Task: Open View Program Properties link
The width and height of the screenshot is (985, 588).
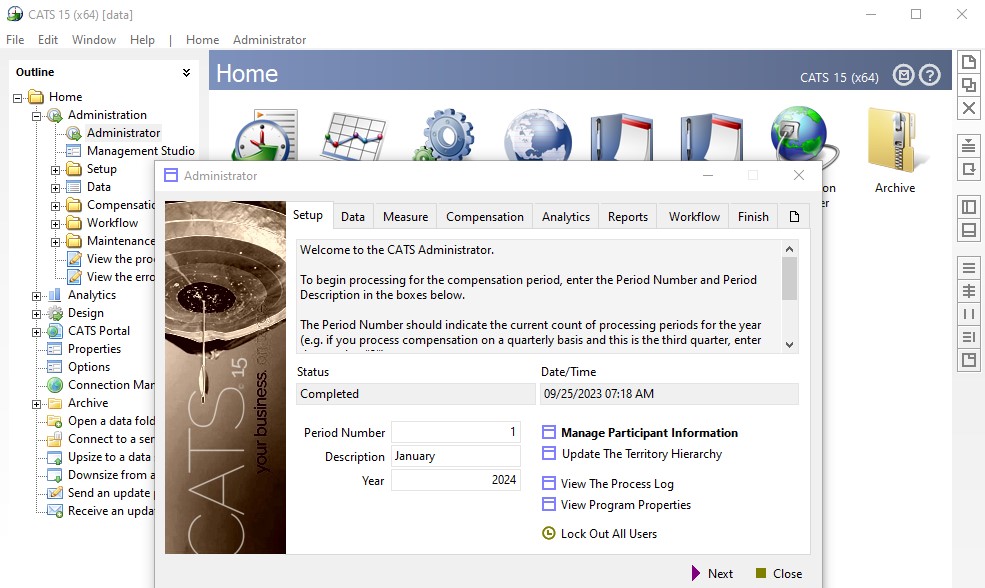Action: coord(616,504)
